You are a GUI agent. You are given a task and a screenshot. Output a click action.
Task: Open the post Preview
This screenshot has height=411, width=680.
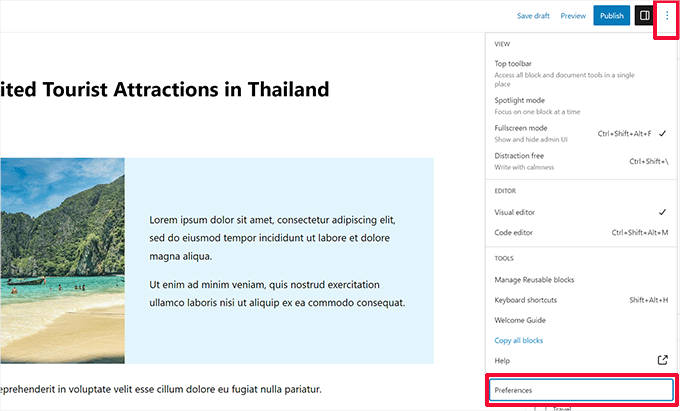tap(573, 16)
